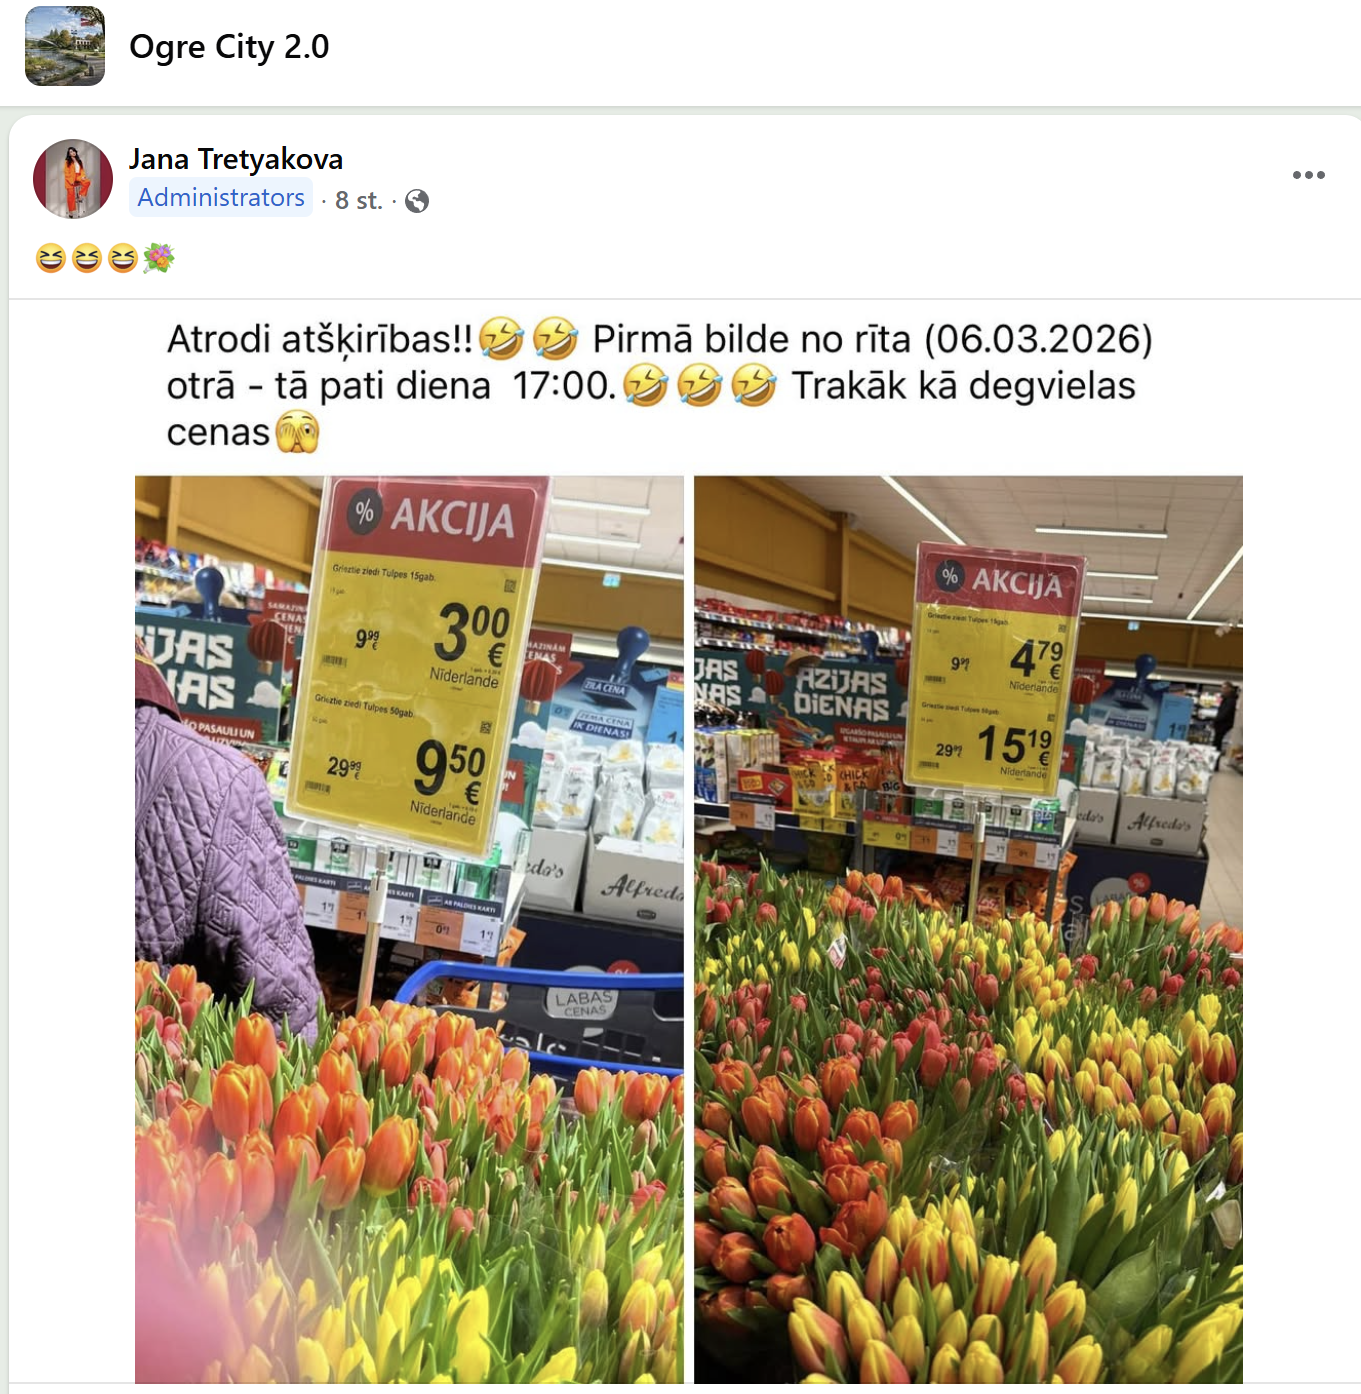Open the Ogre City 2.0 group thumbnail
This screenshot has width=1361, height=1394.
(65, 46)
